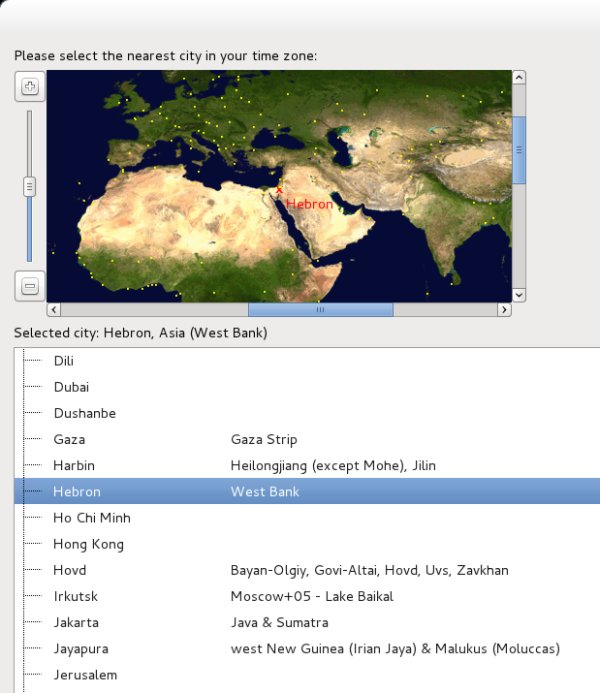
Task: Click the map's scroll left arrow
Action: pyautogui.click(x=54, y=310)
